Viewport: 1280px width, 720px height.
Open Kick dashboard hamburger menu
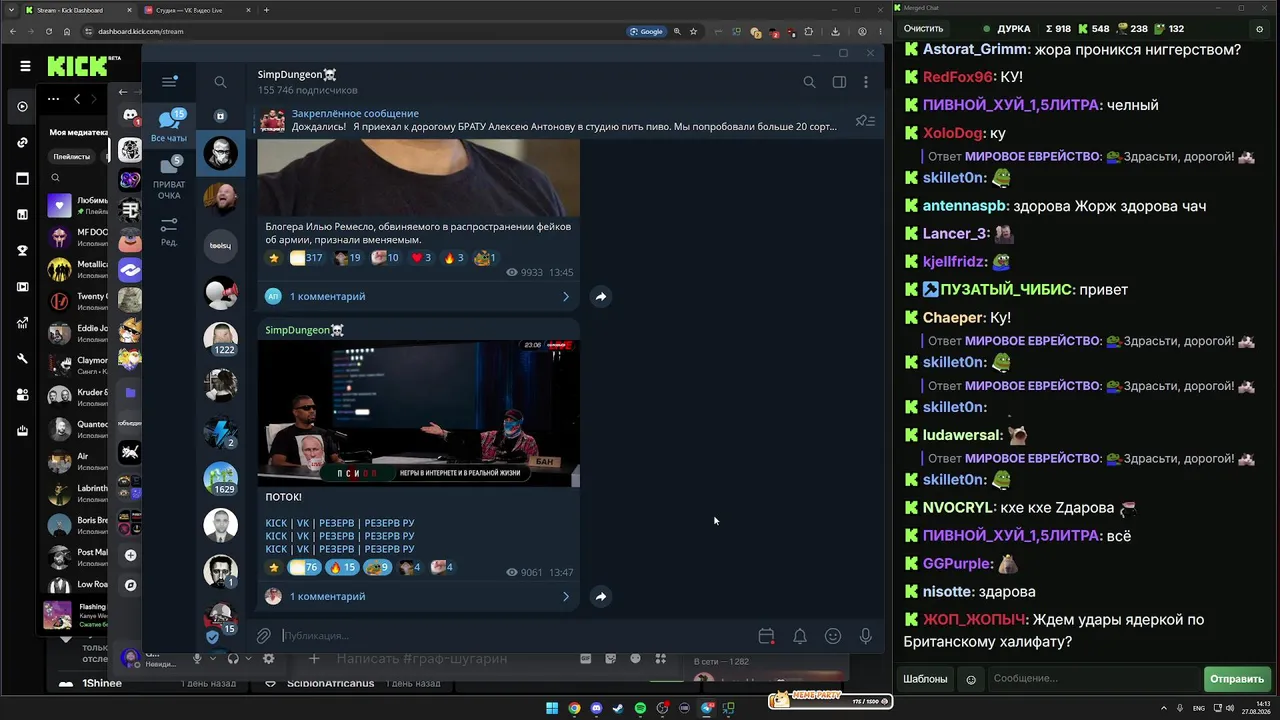[25, 66]
